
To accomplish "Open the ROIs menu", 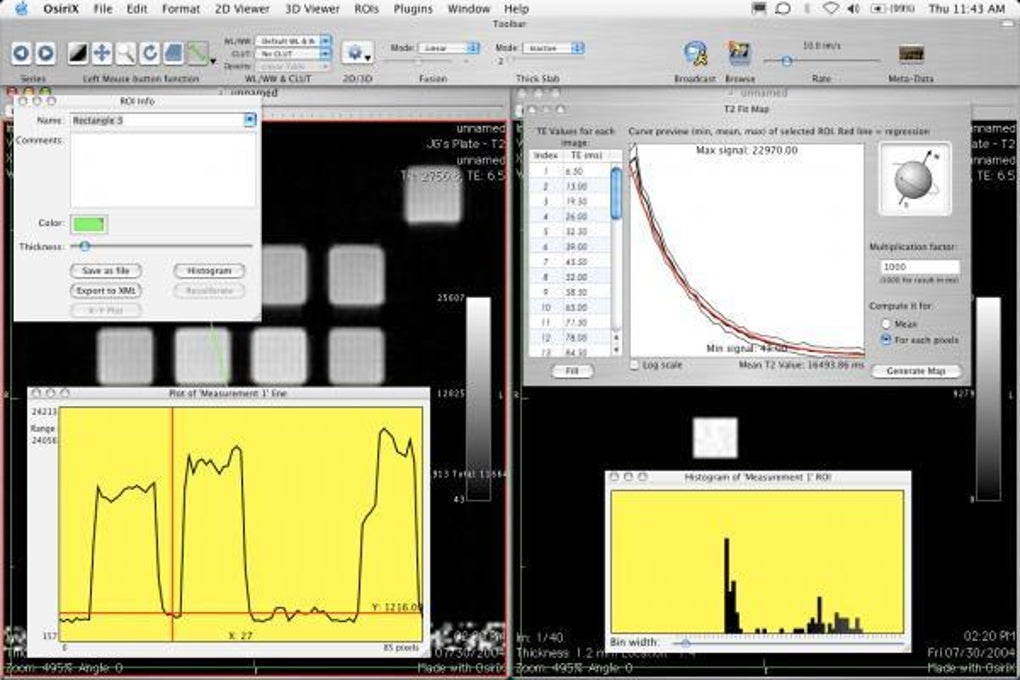I will 366,9.
